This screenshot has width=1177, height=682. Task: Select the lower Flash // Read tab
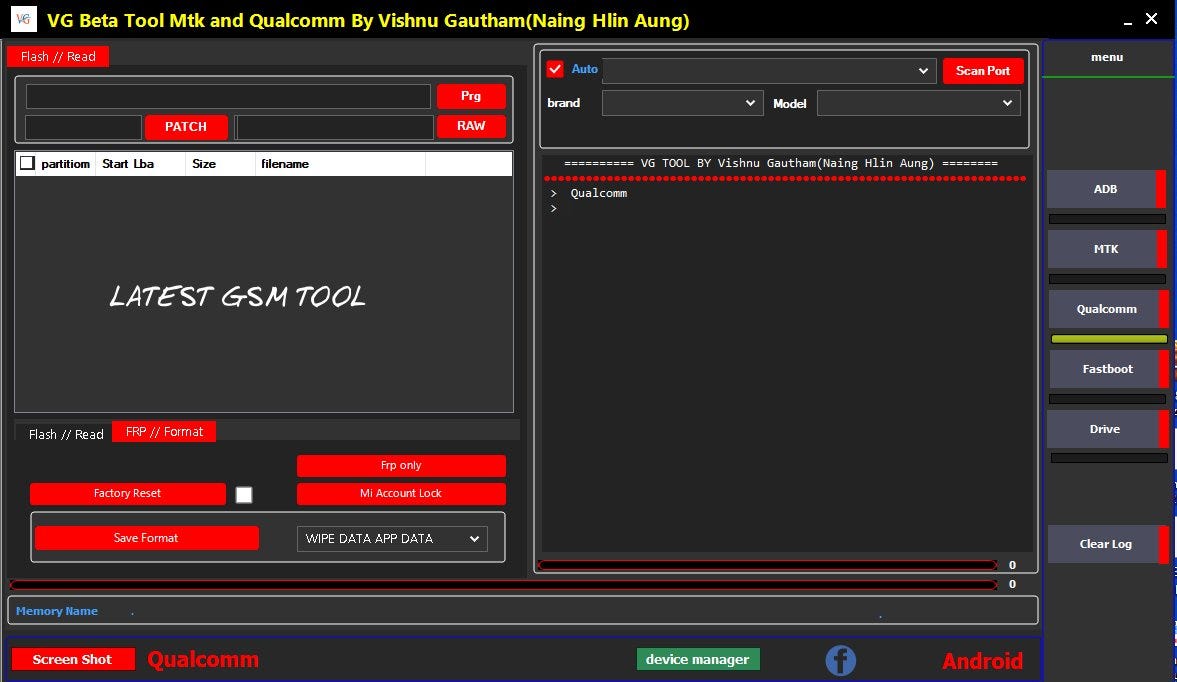65,434
